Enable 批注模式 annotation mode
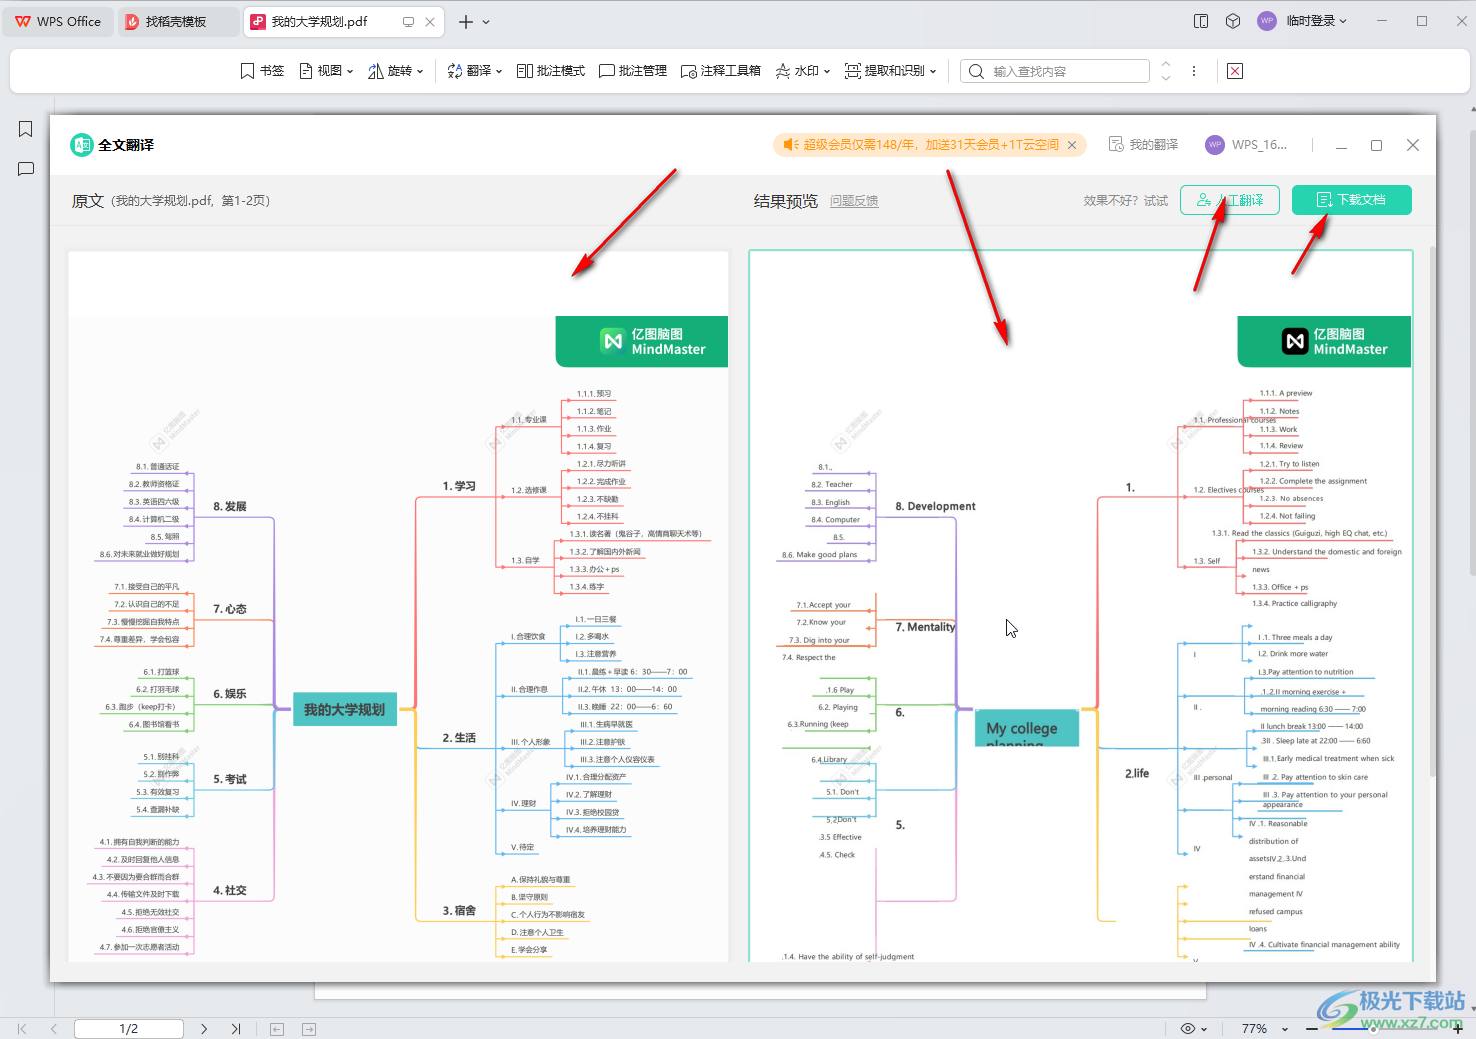The image size is (1476, 1039). click(551, 71)
